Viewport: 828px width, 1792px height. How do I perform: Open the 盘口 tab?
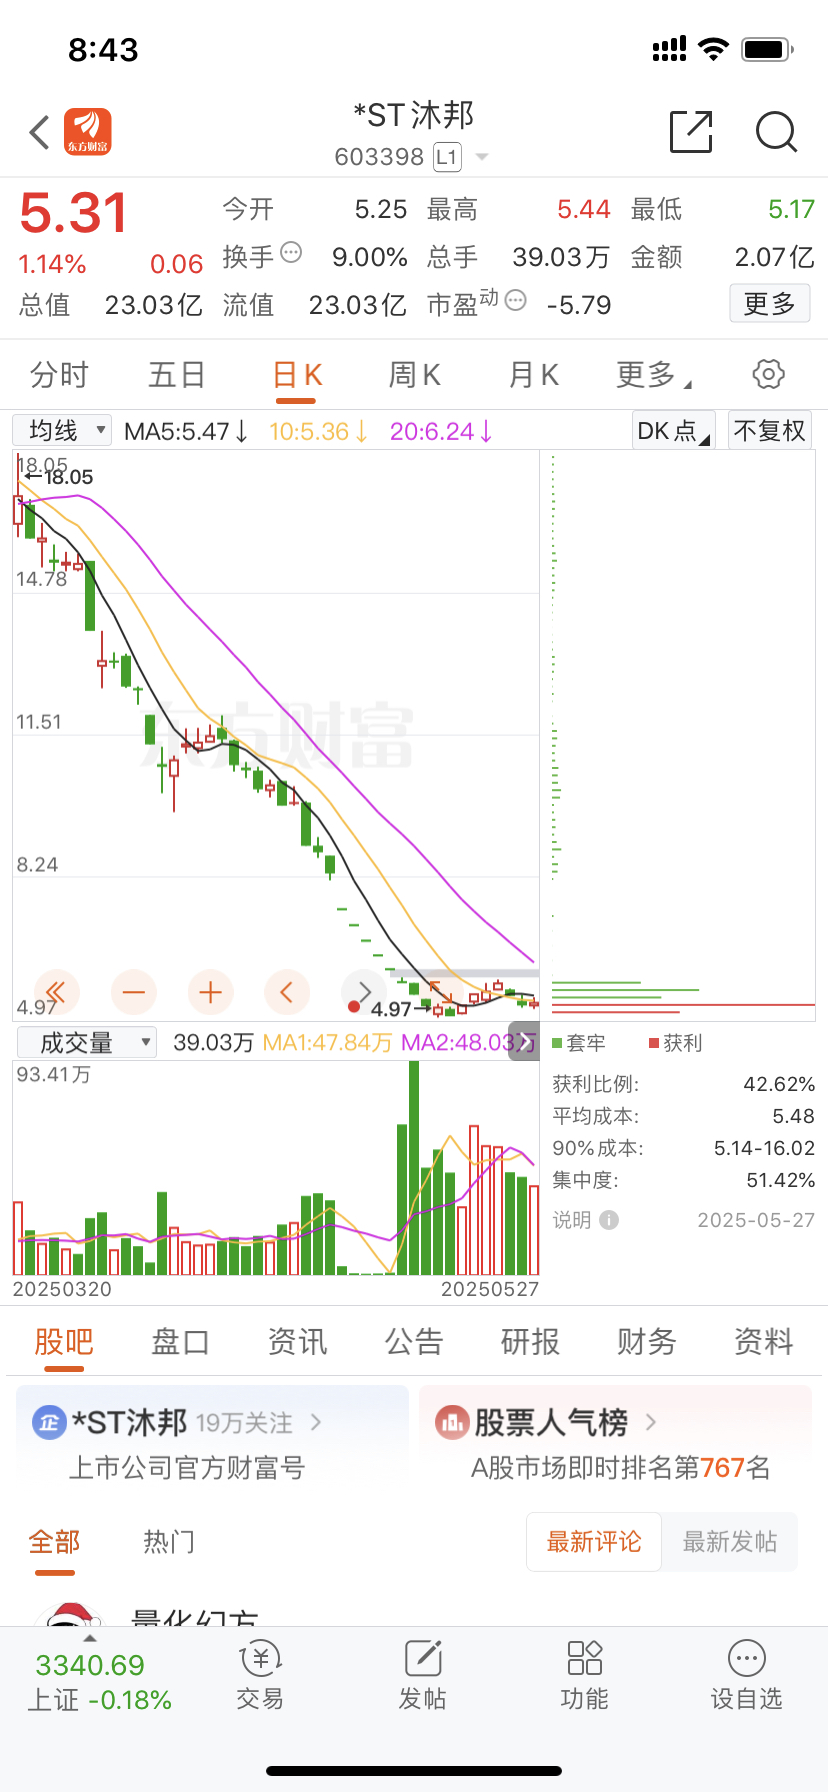tap(180, 1342)
